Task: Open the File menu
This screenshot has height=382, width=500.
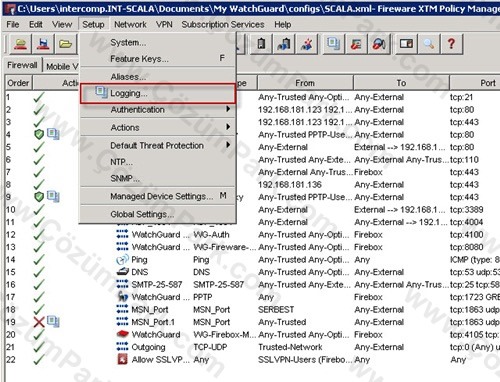Action: pyautogui.click(x=13, y=25)
